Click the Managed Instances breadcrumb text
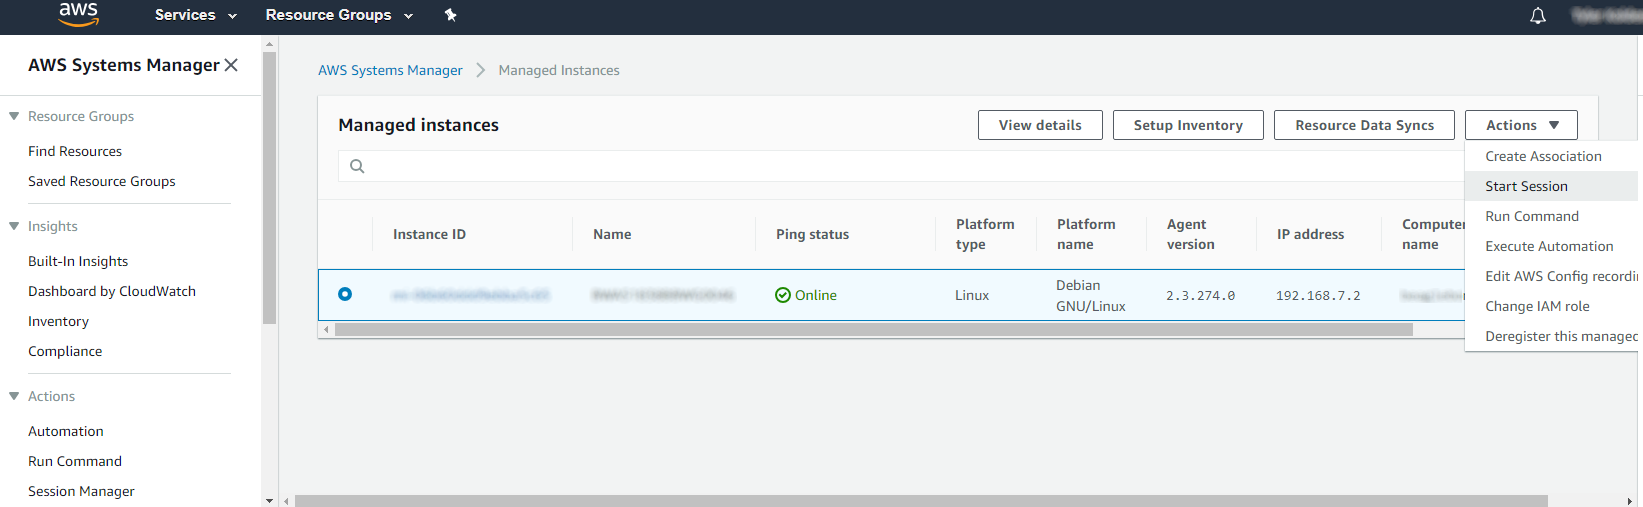 pyautogui.click(x=559, y=70)
